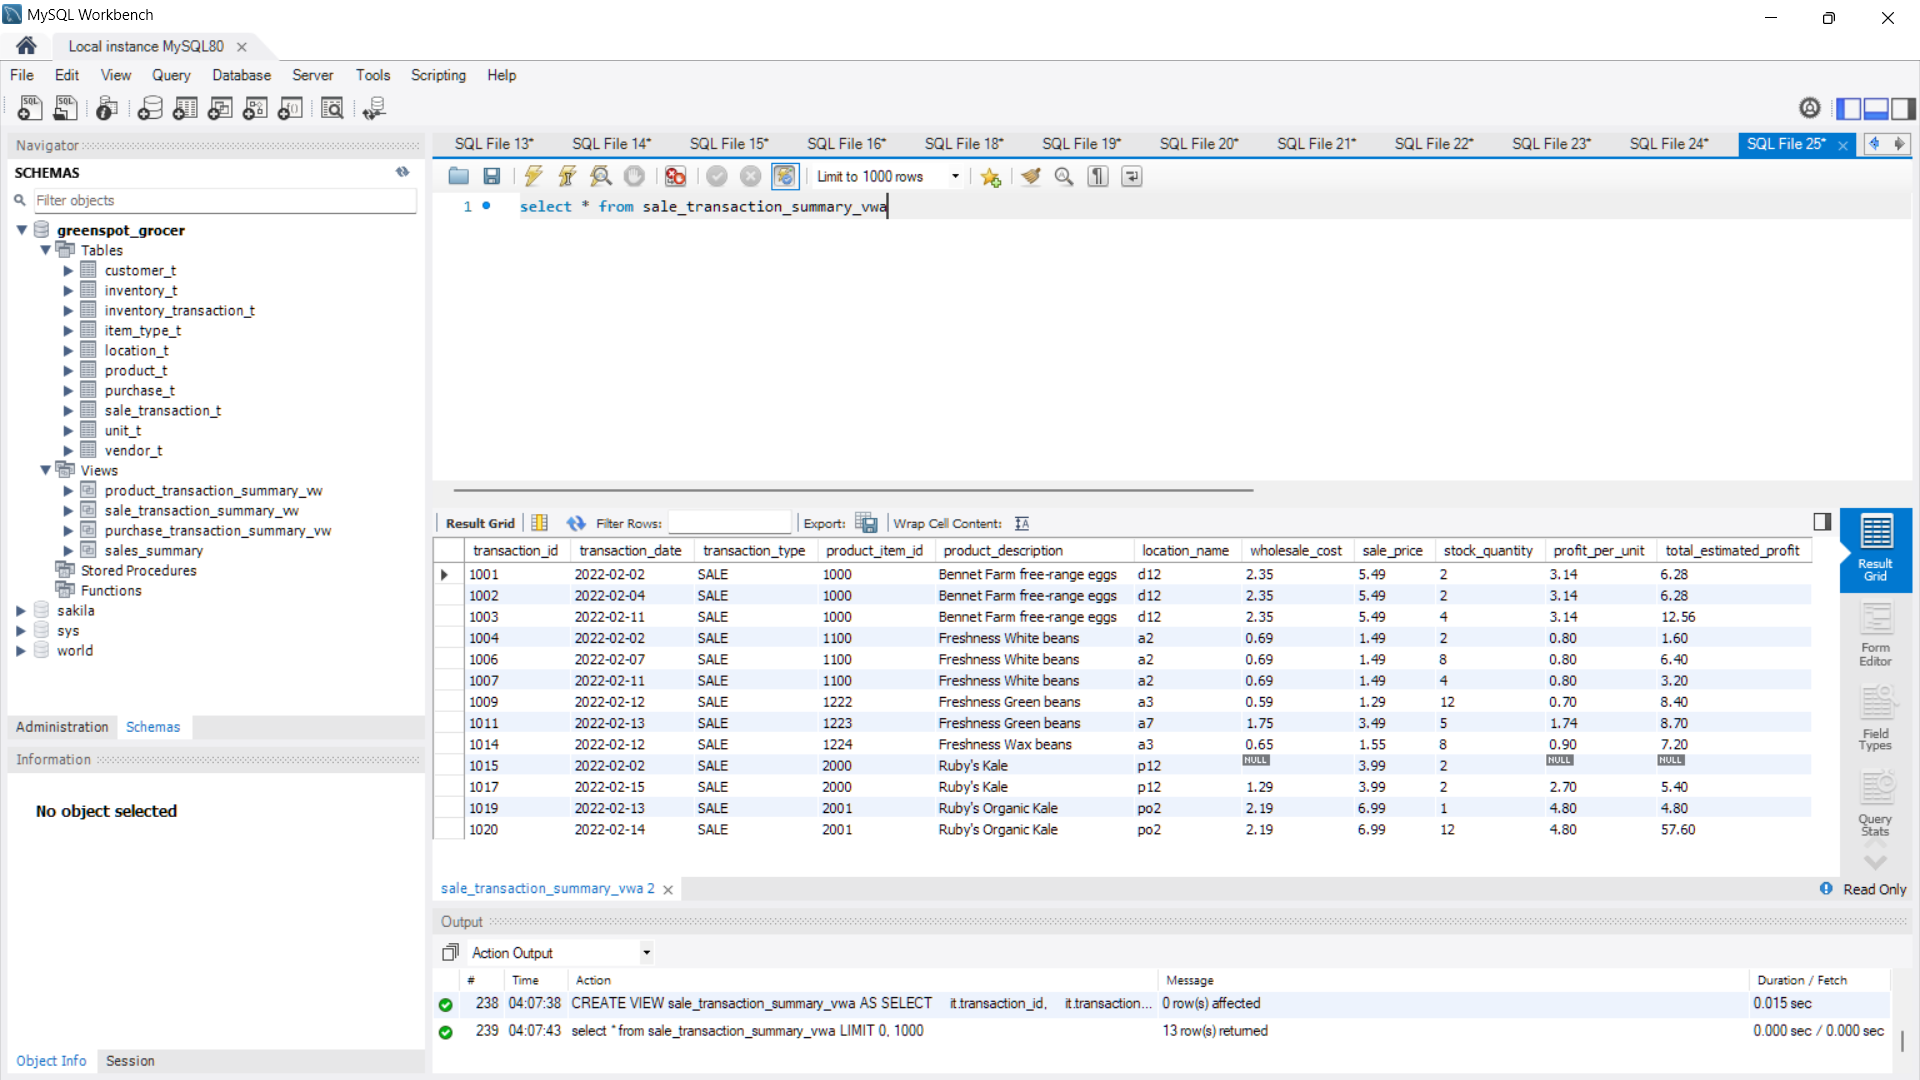
Task: Create new table icon
Action: point(185,108)
